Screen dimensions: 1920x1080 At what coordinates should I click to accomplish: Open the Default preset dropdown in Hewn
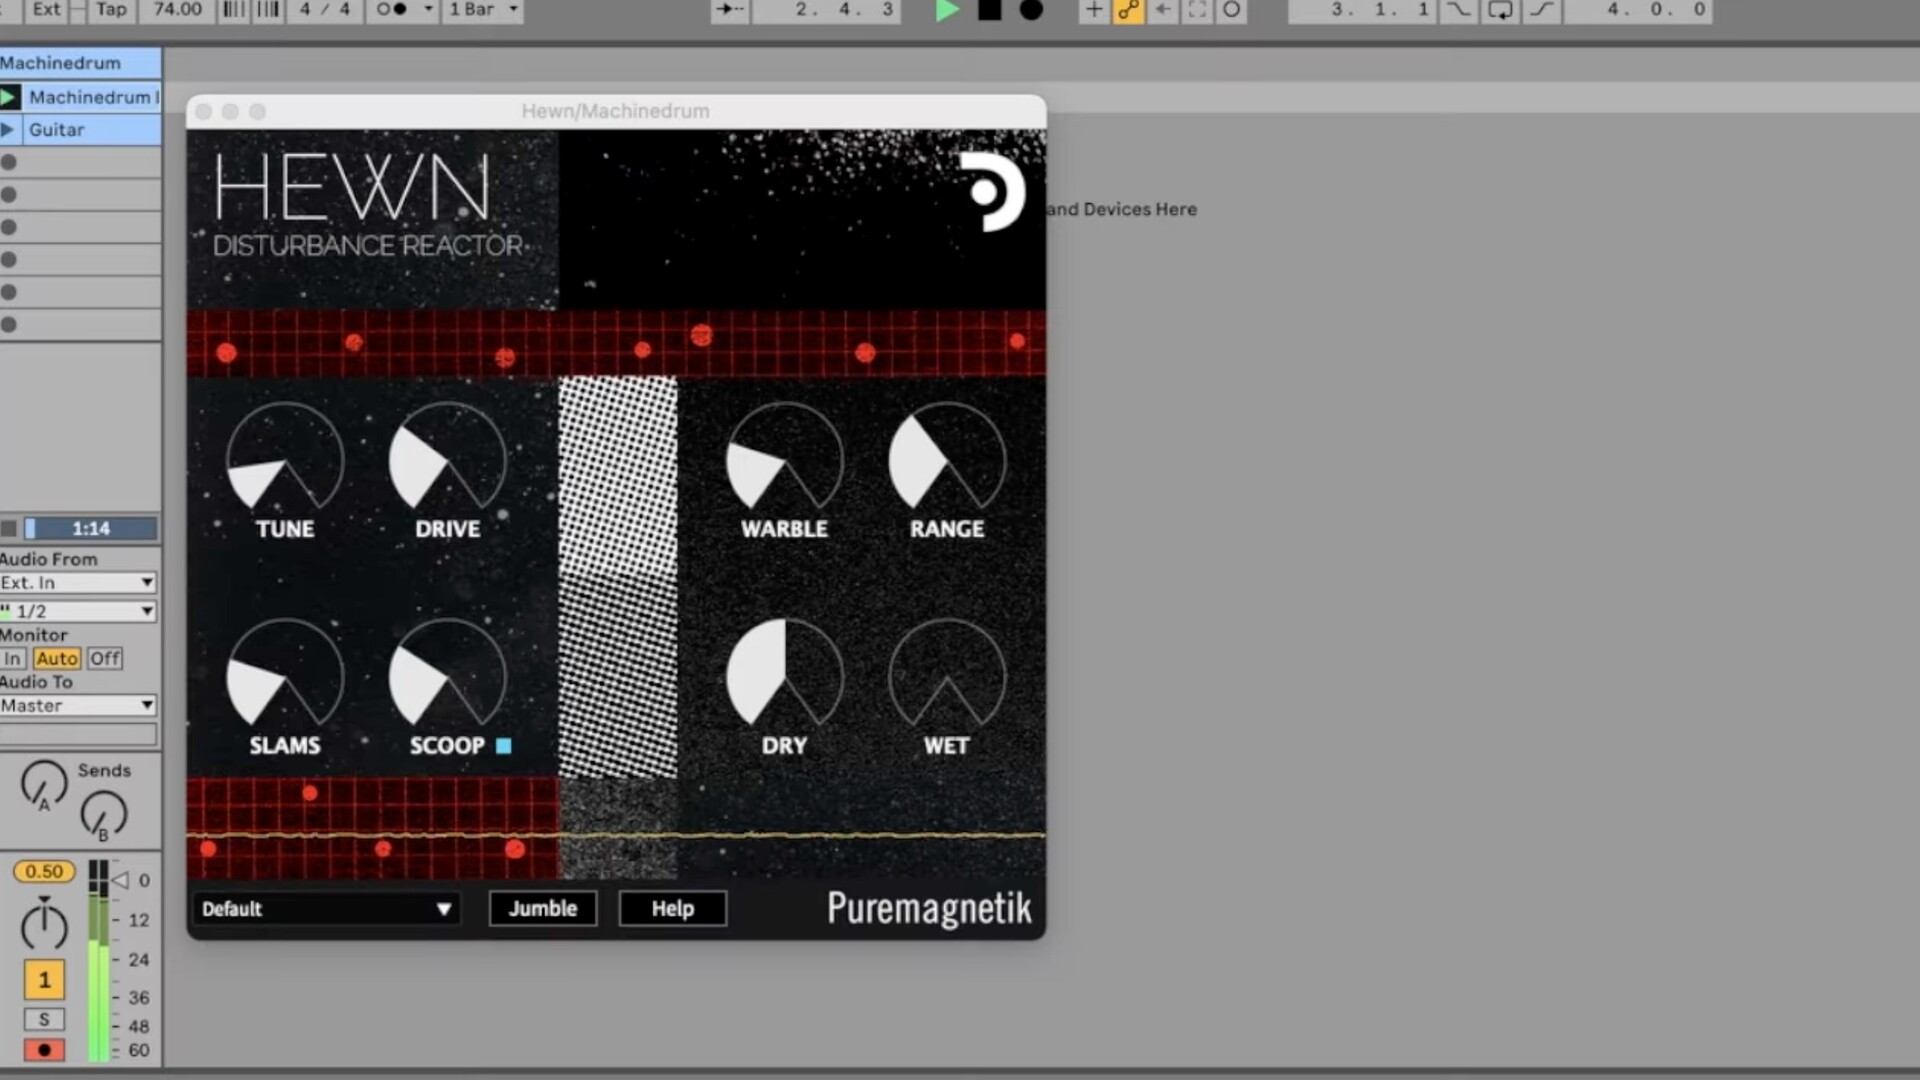326,909
